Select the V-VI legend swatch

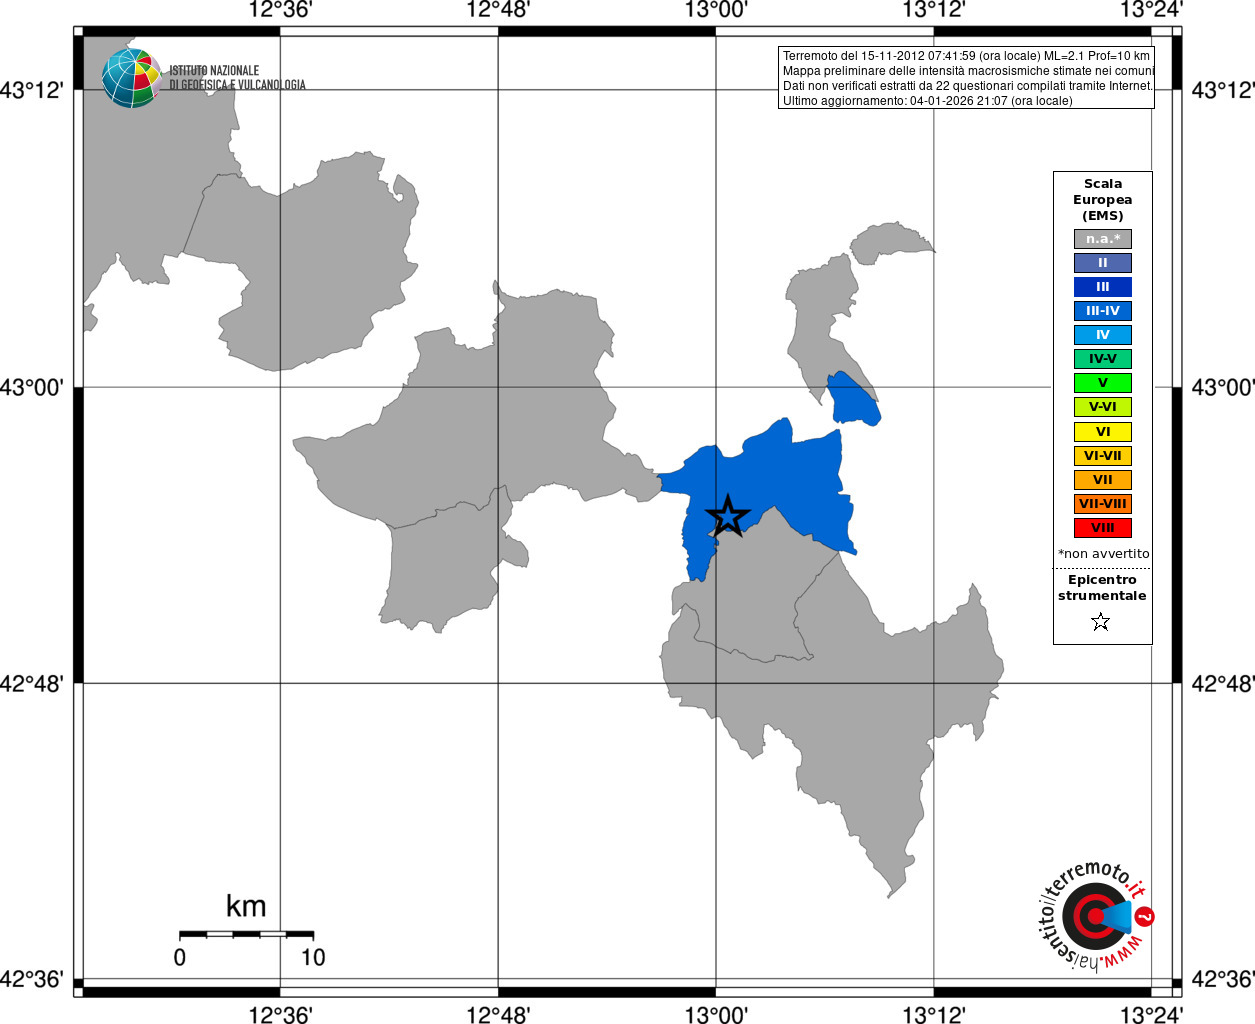[x=1103, y=407]
